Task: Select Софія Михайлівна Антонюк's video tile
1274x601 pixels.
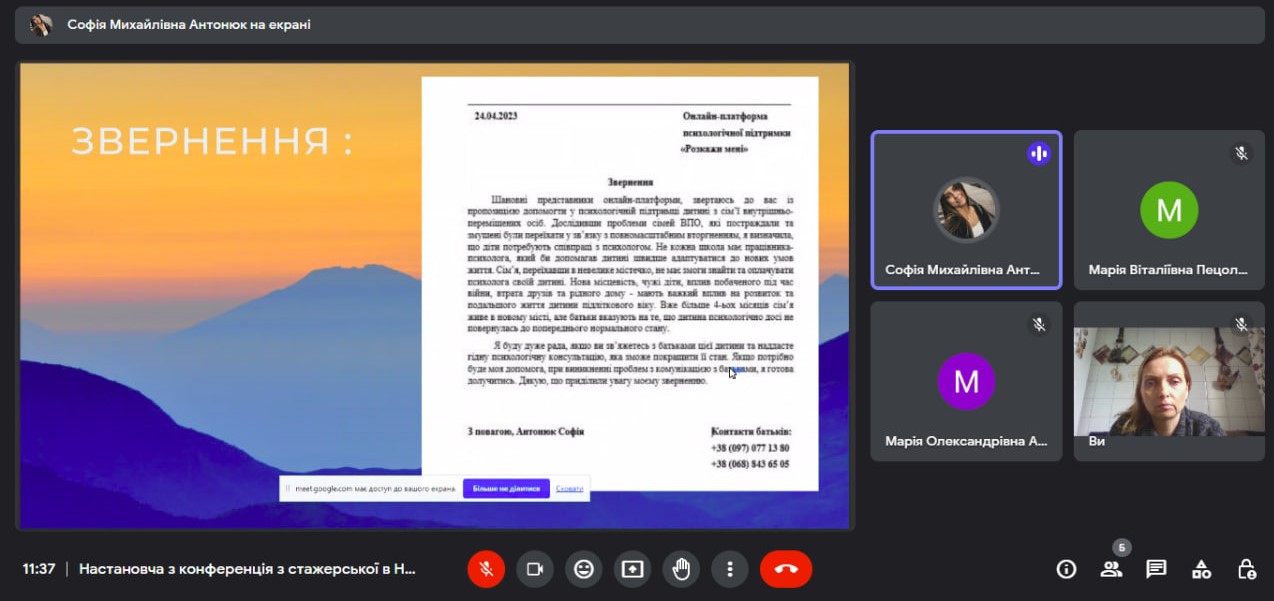Action: [966, 210]
